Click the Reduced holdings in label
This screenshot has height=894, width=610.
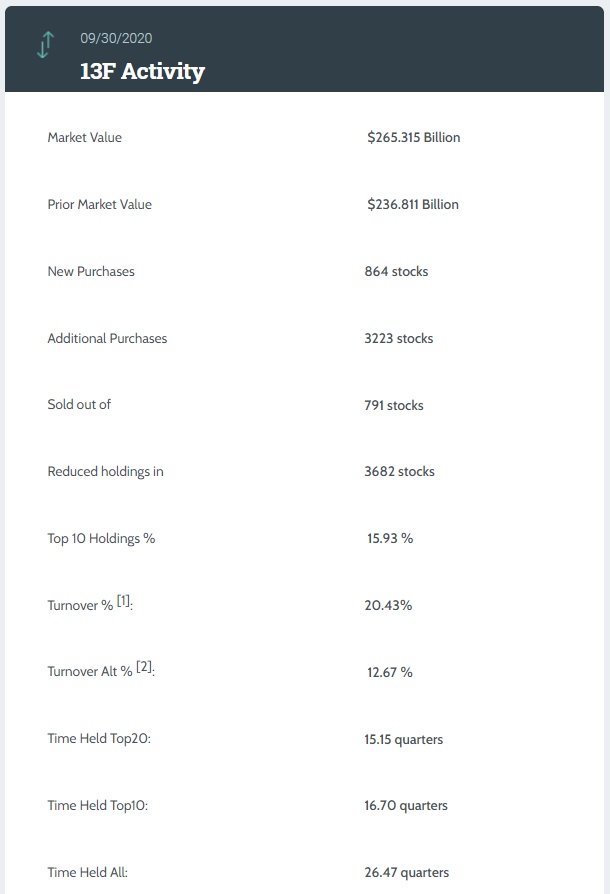click(105, 471)
